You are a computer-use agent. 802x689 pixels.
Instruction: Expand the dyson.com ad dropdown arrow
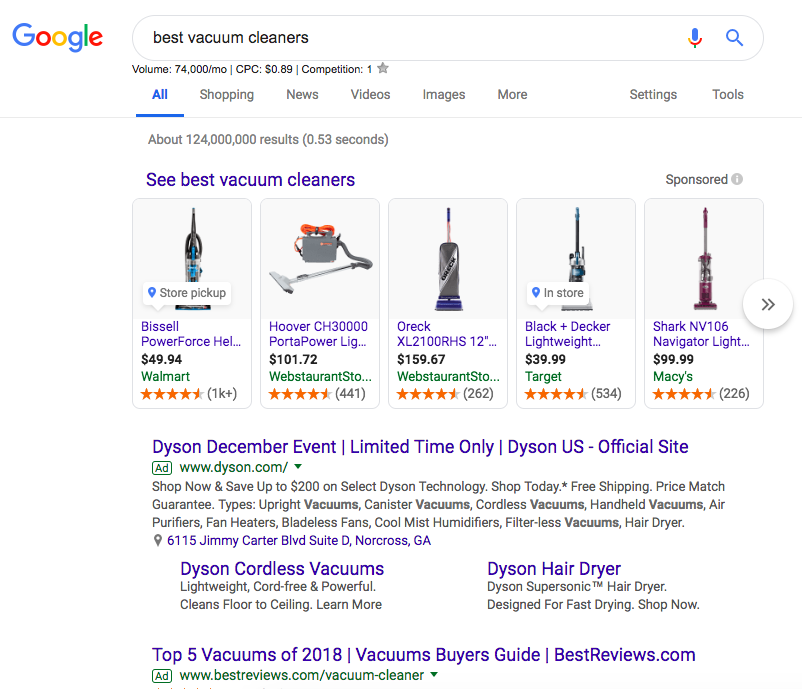coord(298,466)
